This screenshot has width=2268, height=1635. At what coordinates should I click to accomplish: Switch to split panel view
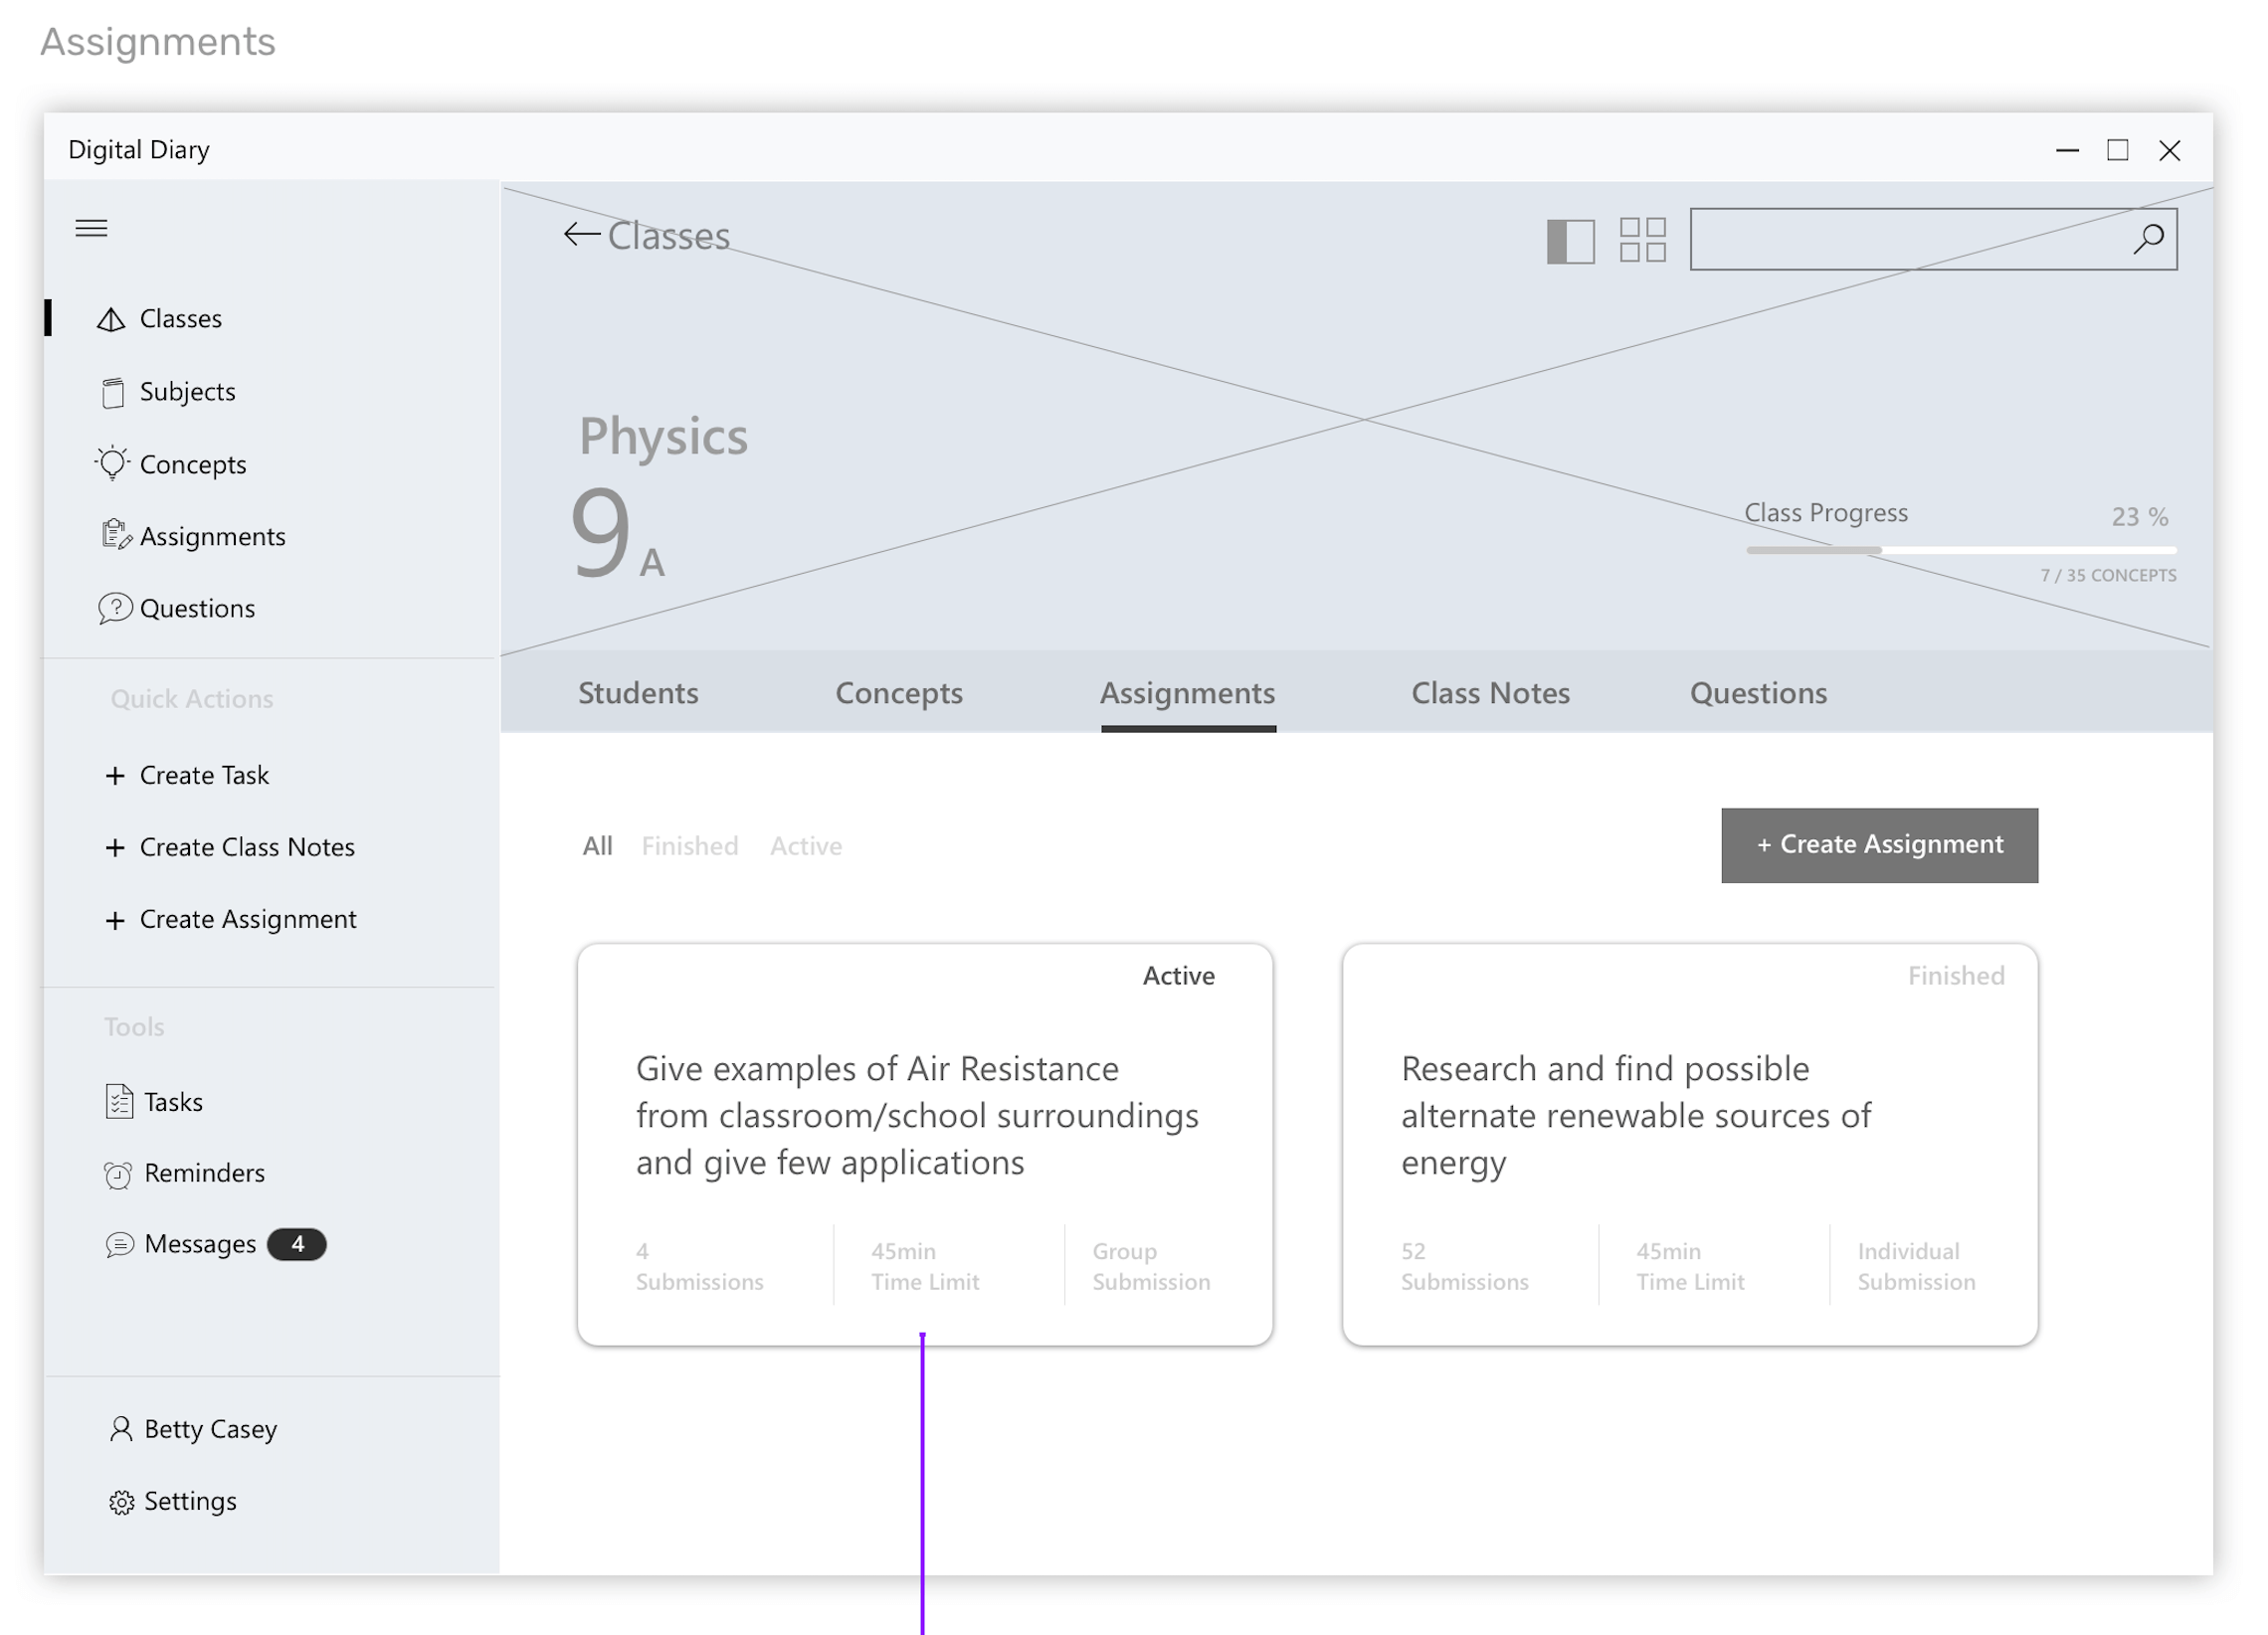click(x=1571, y=241)
